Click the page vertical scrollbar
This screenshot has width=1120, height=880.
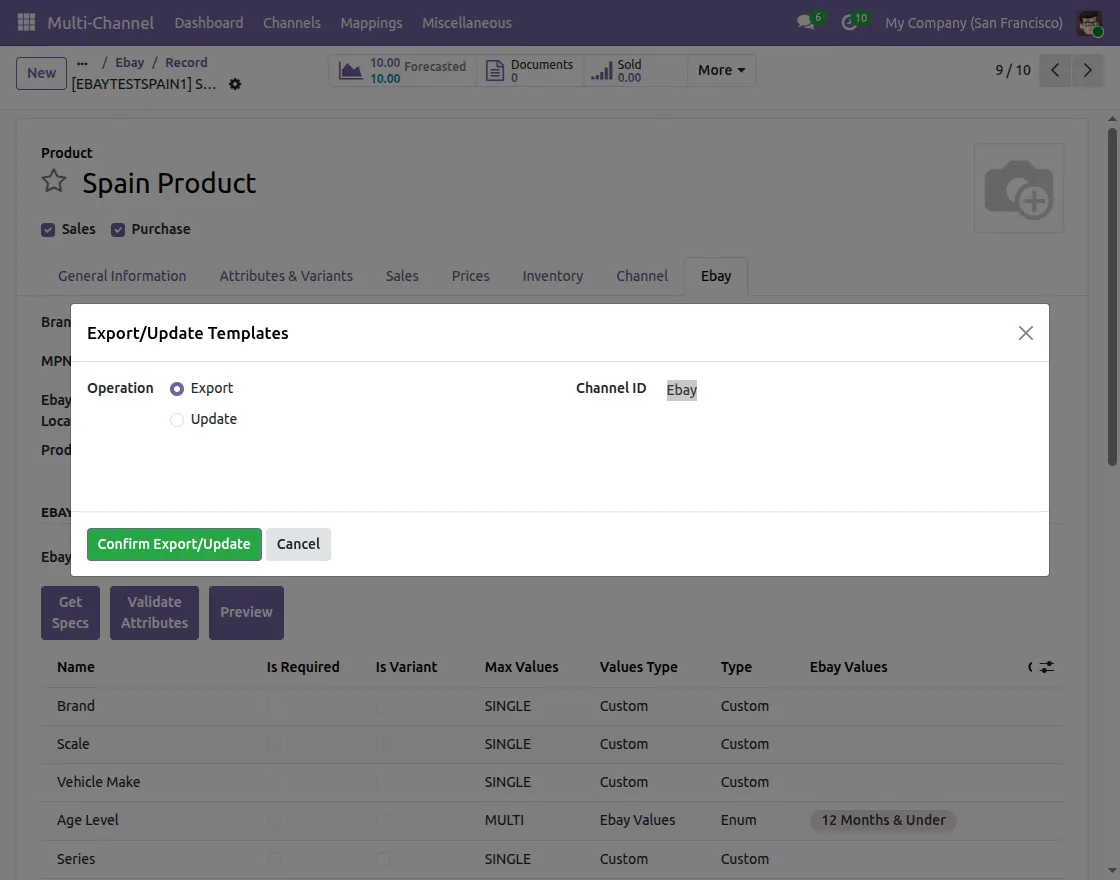(x=1111, y=296)
